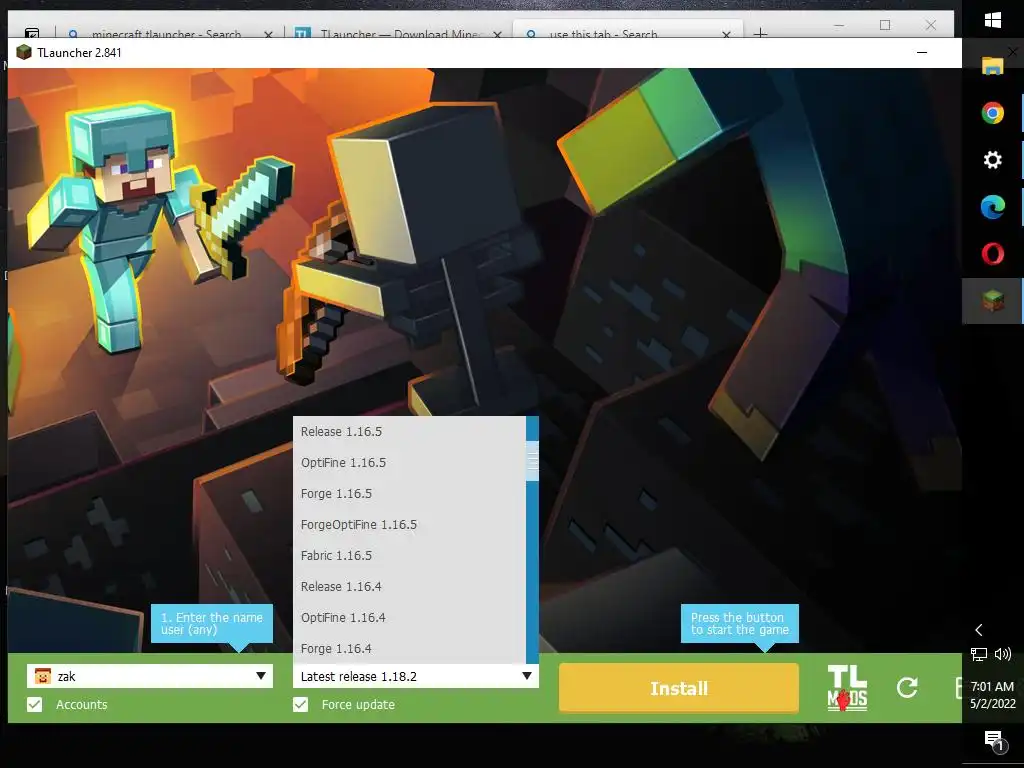Viewport: 1024px width, 768px height.
Task: Click the Accounts label text
Action: pyautogui.click(x=82, y=705)
